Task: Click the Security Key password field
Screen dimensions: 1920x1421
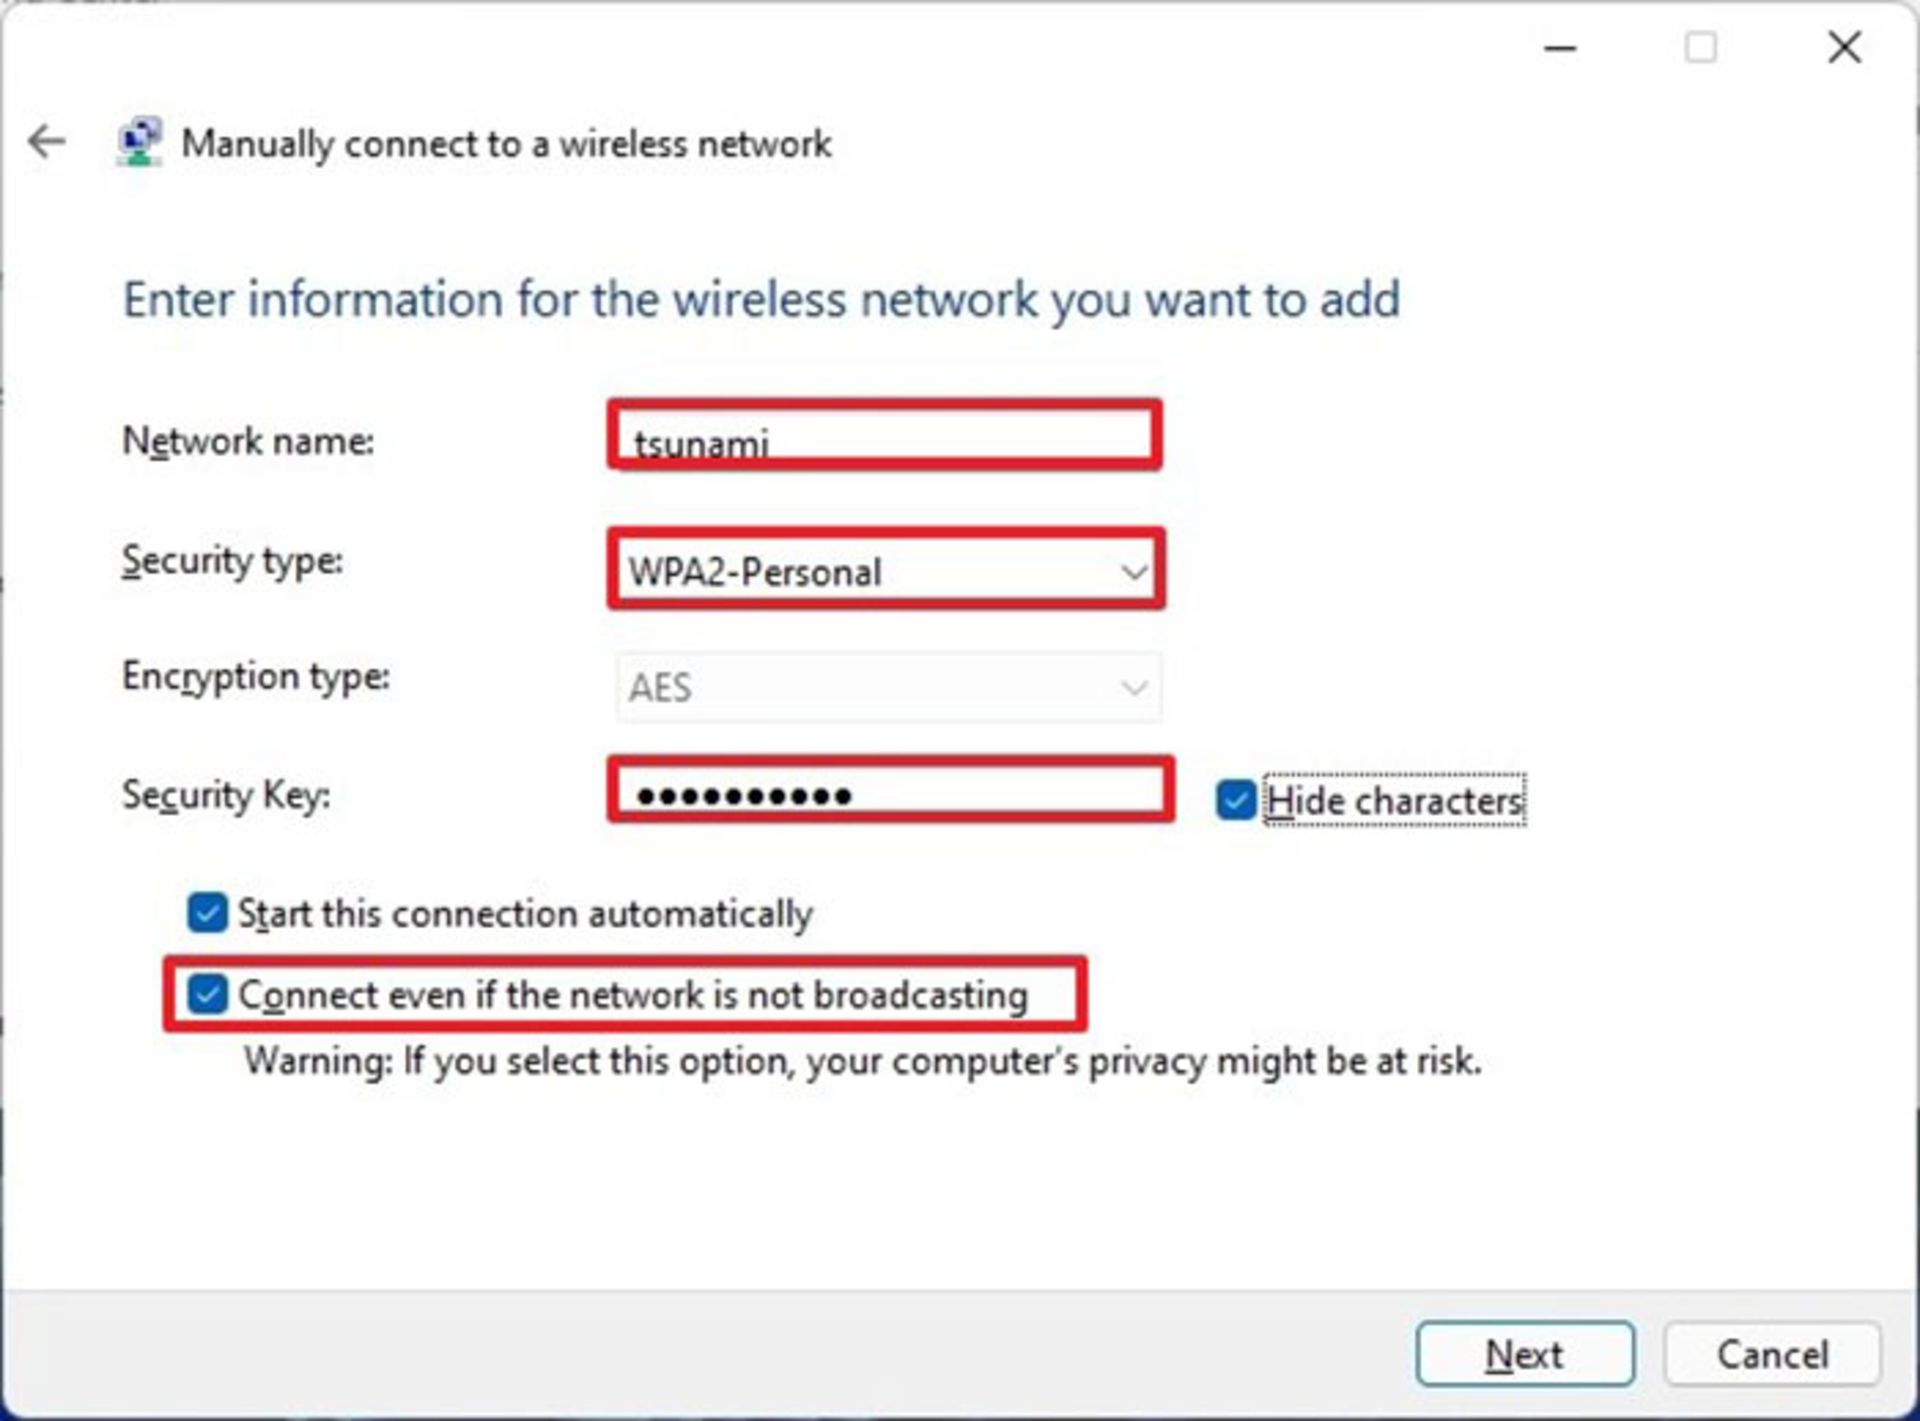Action: point(890,793)
